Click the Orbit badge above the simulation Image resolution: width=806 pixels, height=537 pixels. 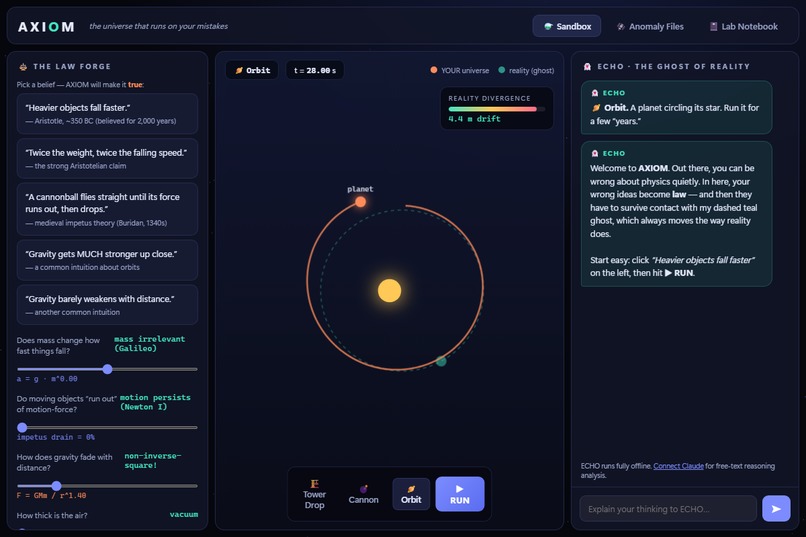252,70
